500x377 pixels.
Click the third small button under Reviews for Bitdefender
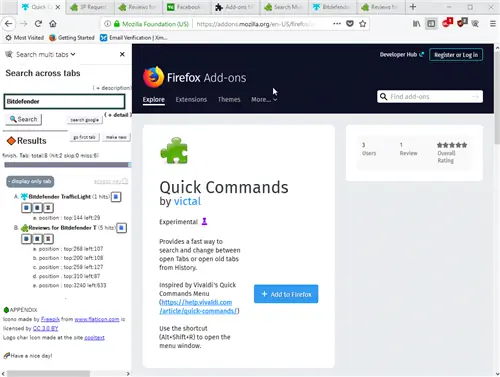[x=48, y=239]
